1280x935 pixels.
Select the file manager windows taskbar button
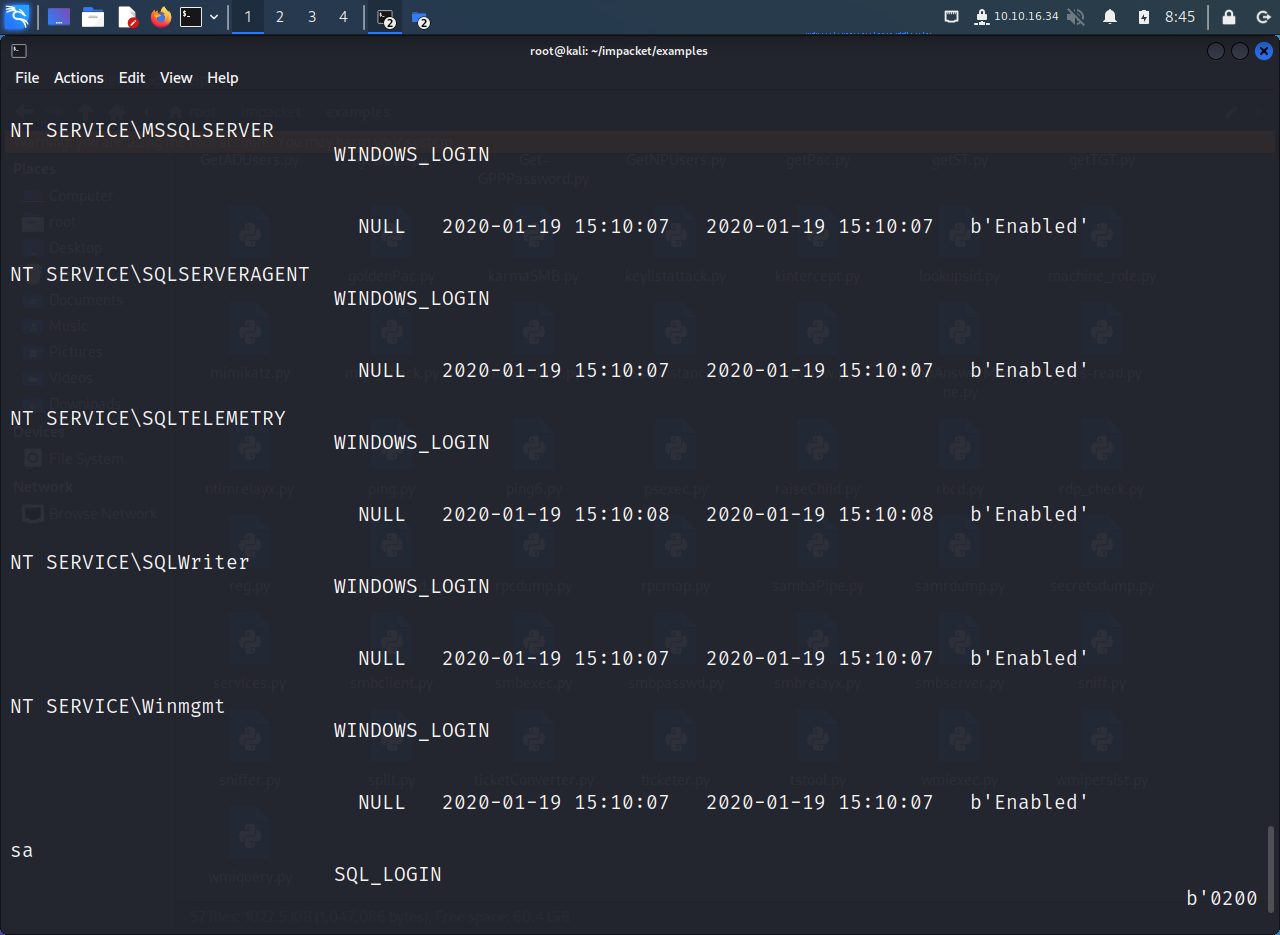pos(420,18)
